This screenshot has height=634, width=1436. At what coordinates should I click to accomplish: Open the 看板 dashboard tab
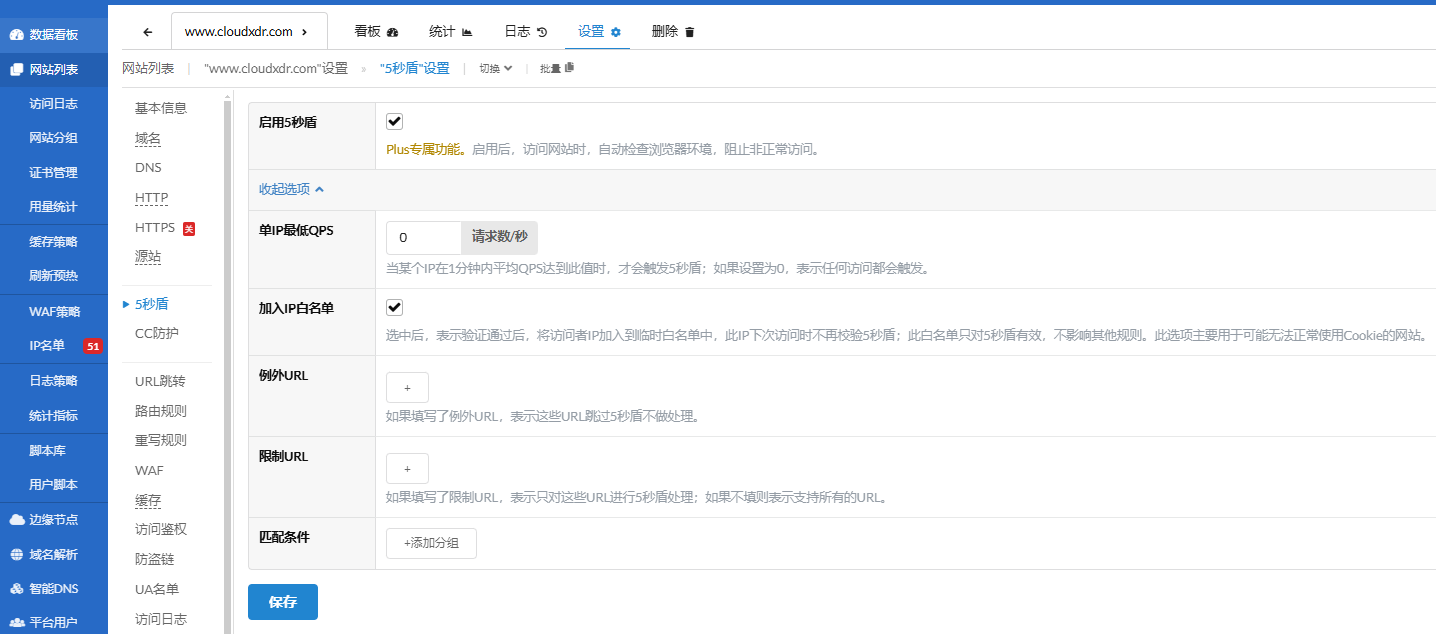click(x=376, y=32)
